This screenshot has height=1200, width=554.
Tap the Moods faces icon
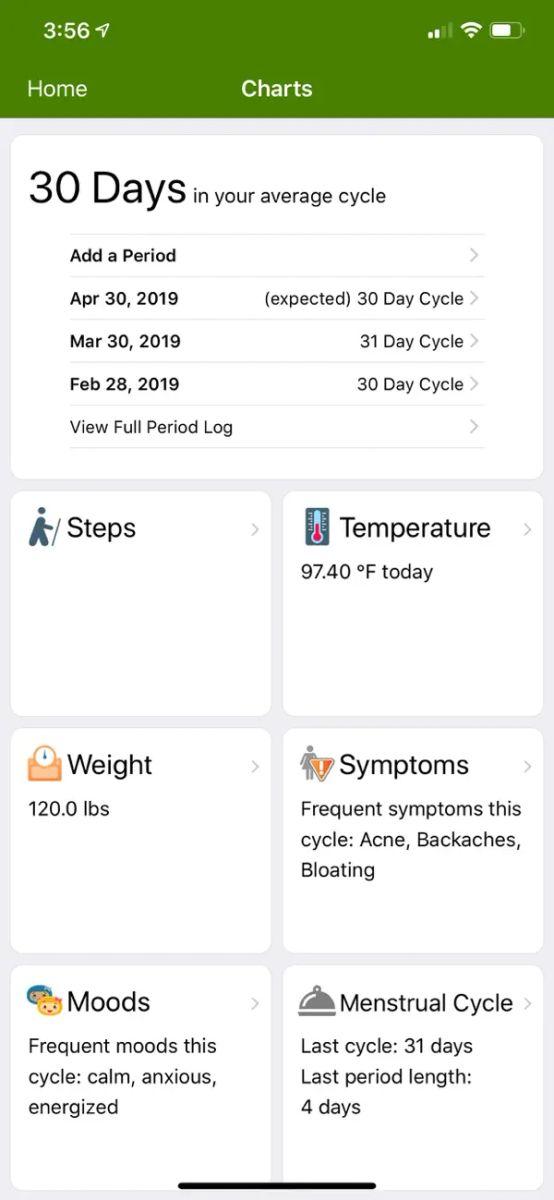[x=45, y=1001]
